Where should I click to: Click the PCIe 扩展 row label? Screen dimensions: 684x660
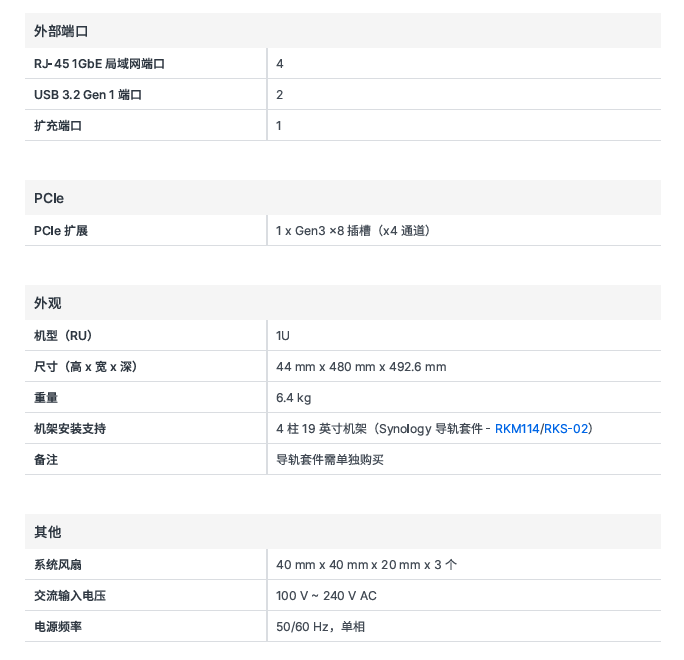pos(61,230)
